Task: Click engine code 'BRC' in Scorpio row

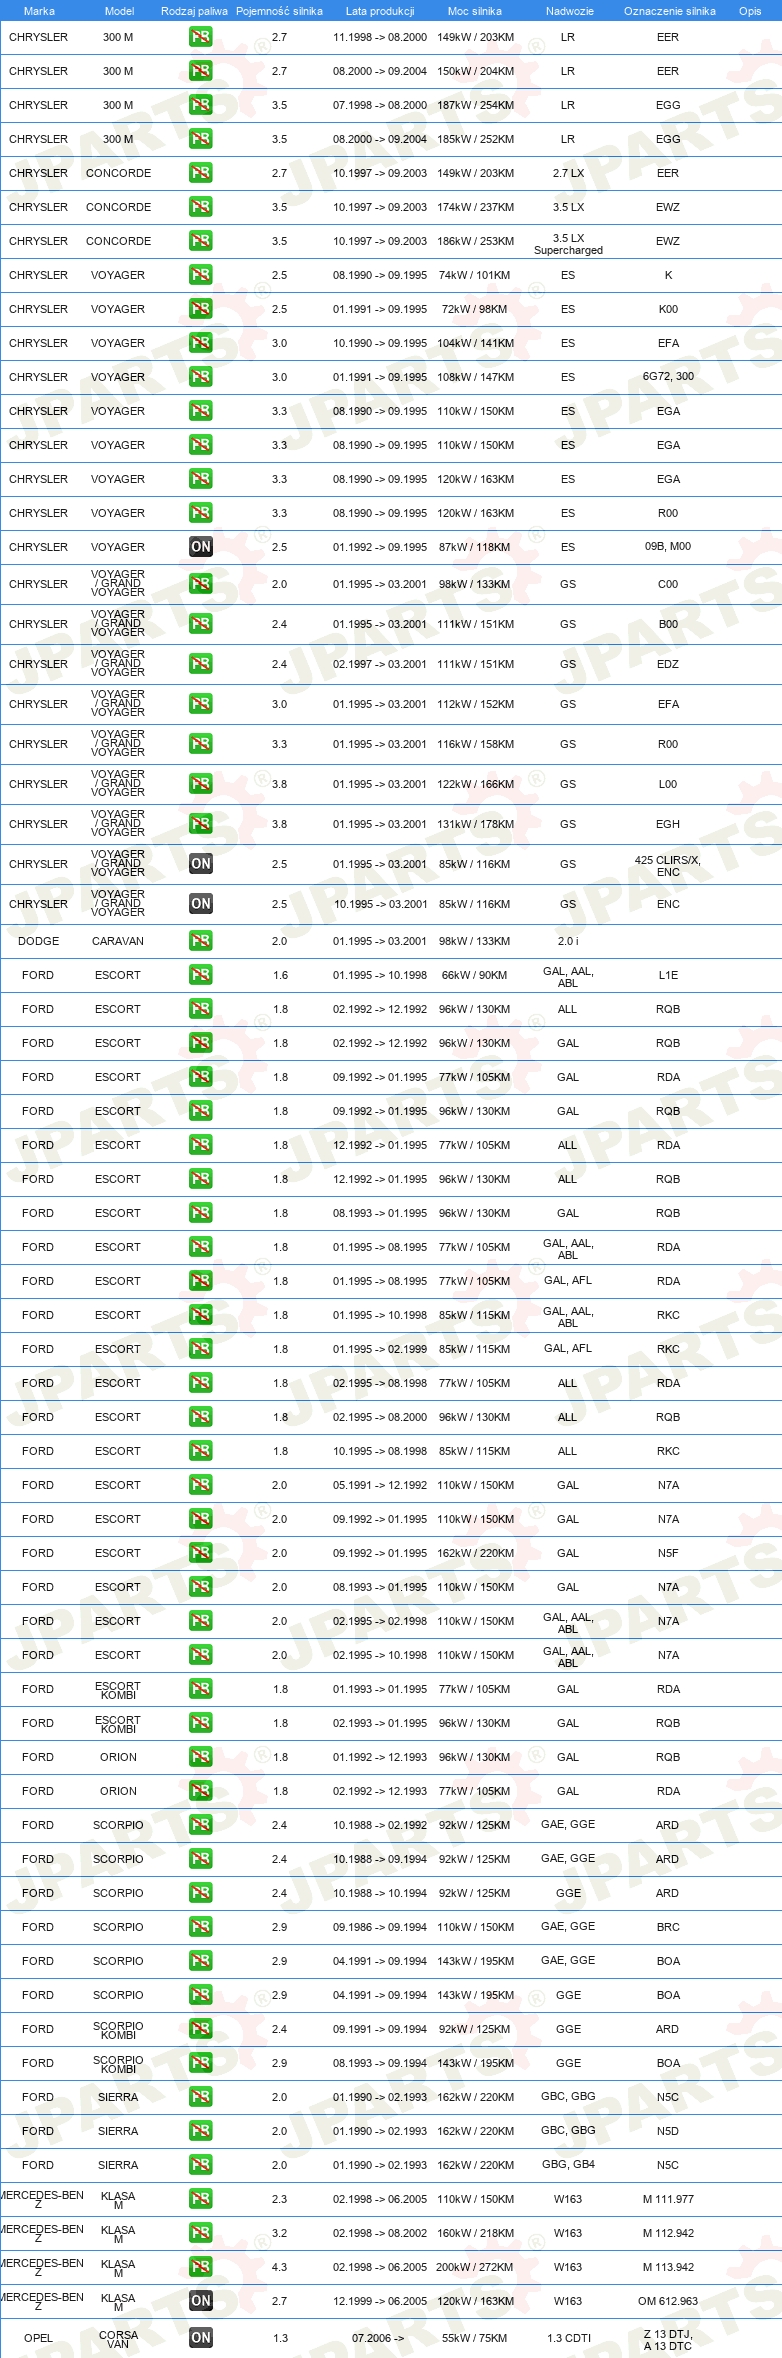Action: [x=668, y=1927]
